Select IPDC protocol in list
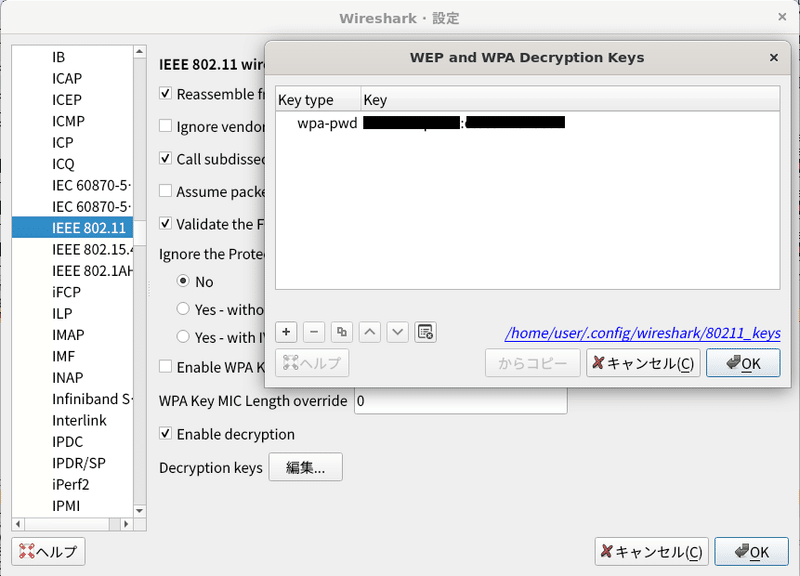 click(x=72, y=441)
